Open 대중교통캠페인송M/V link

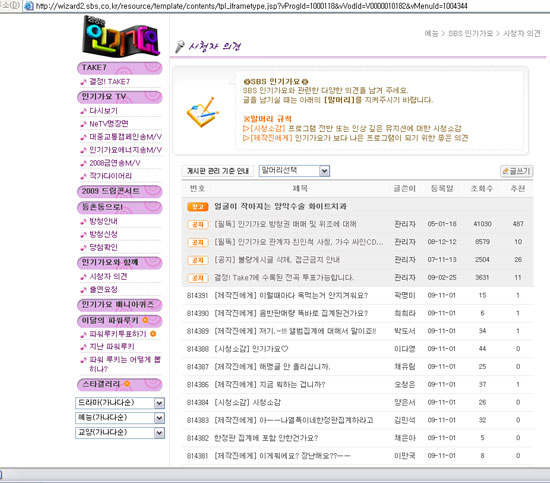tap(125, 137)
